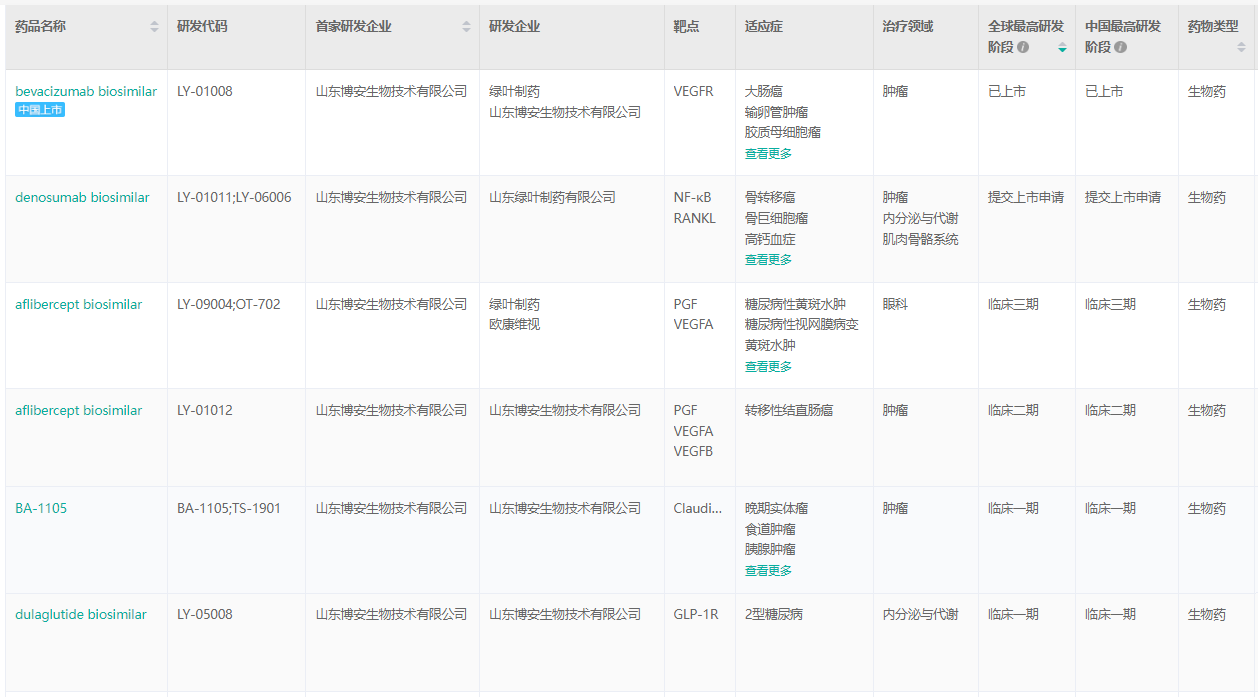Viewport: 1258px width, 697px height.
Task: Click 大肠癌 indication text
Action: (x=764, y=91)
